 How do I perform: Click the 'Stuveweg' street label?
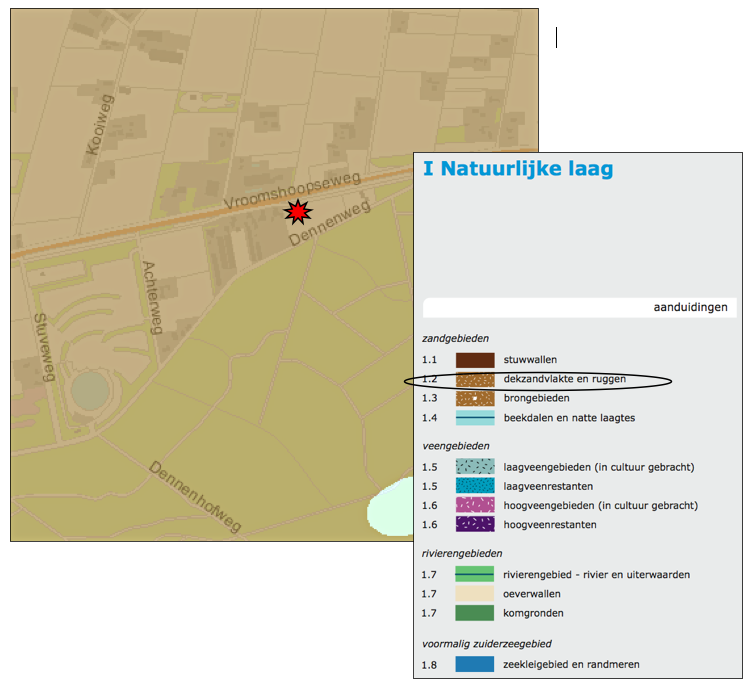click(x=44, y=347)
